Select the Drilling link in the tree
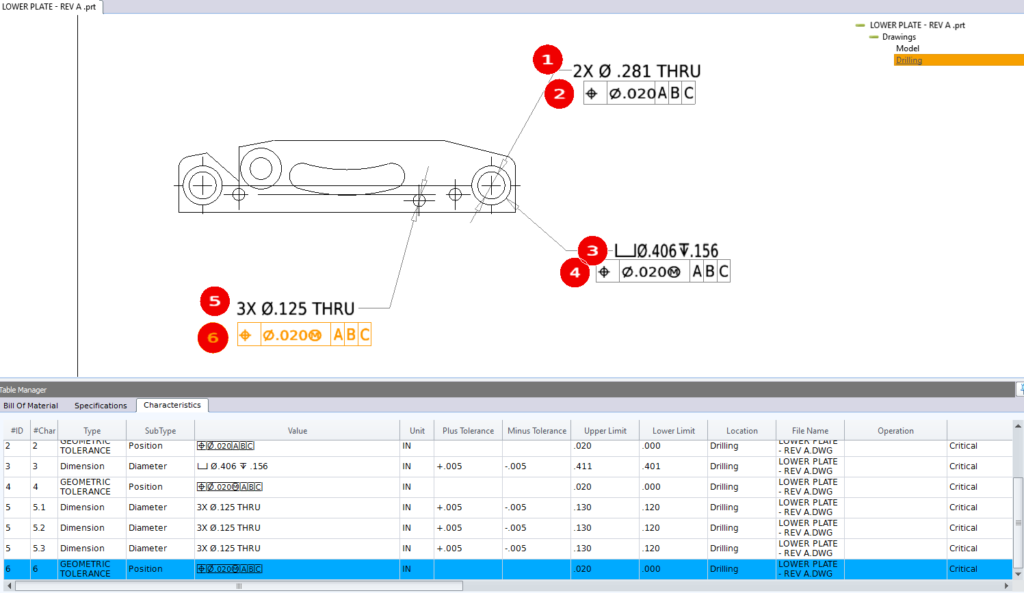Viewport: 1024px width, 593px height. (x=908, y=59)
